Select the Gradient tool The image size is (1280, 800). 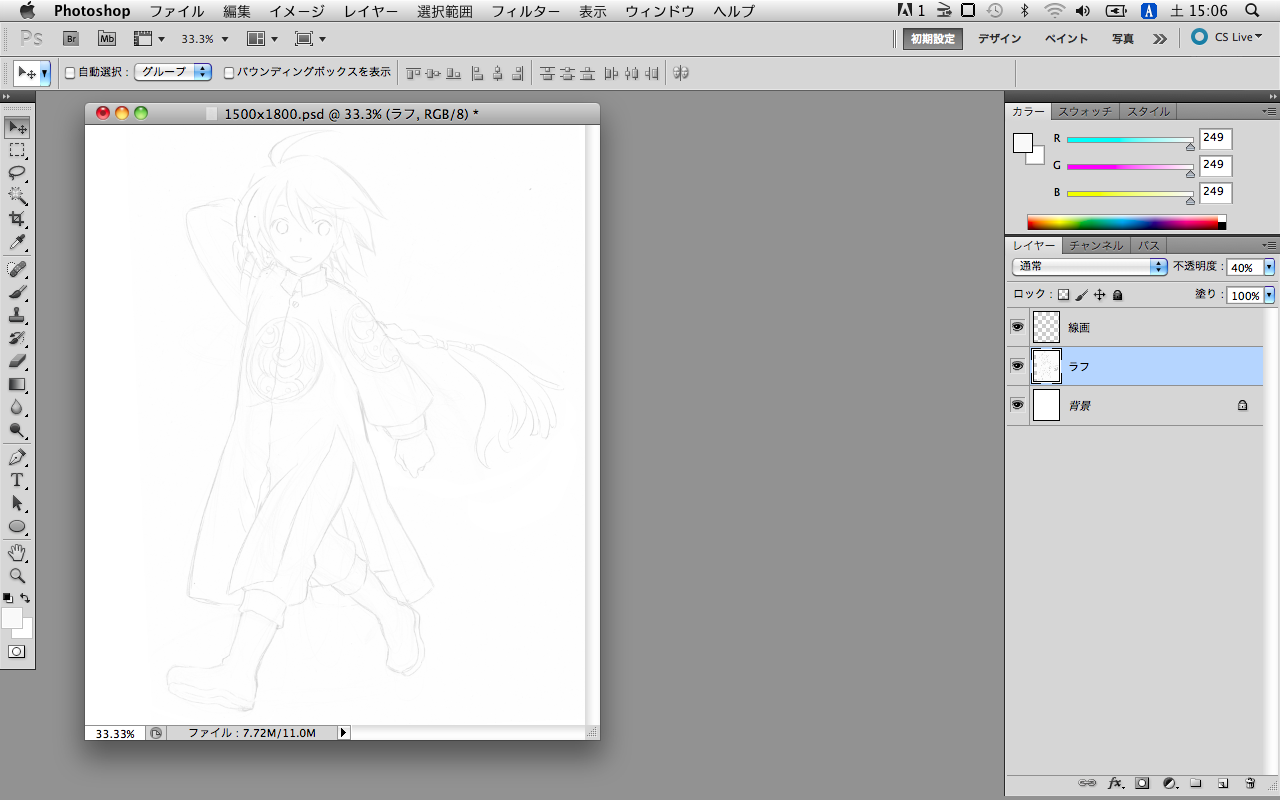coord(17,384)
